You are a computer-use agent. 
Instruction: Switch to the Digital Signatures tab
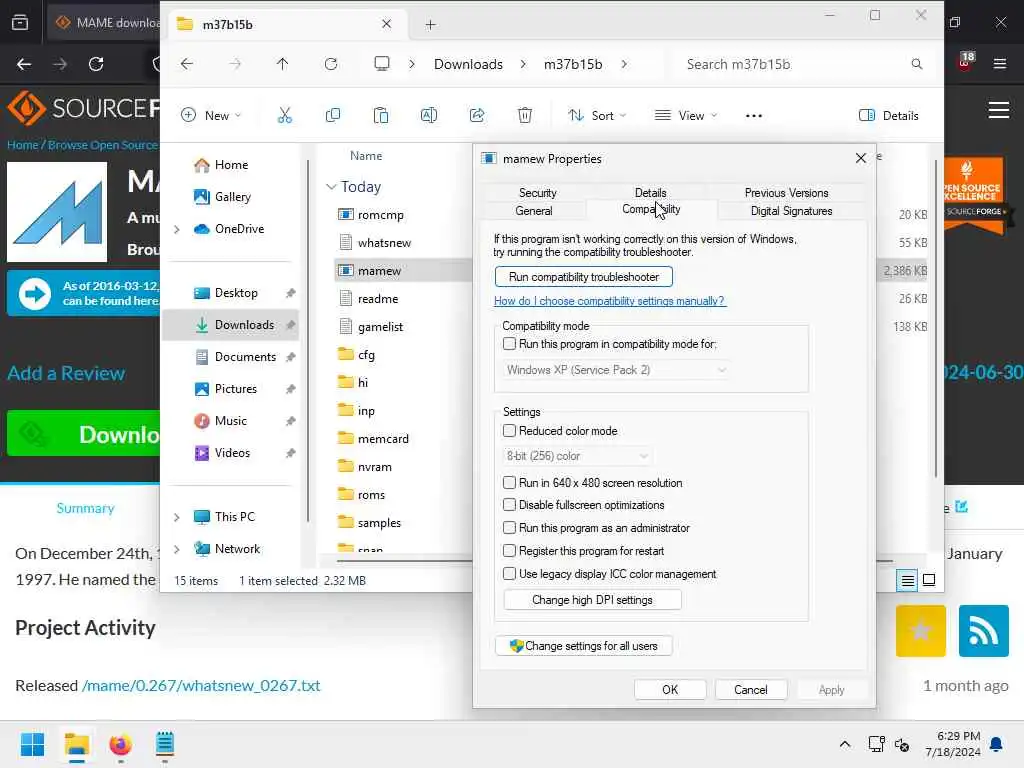pos(792,211)
